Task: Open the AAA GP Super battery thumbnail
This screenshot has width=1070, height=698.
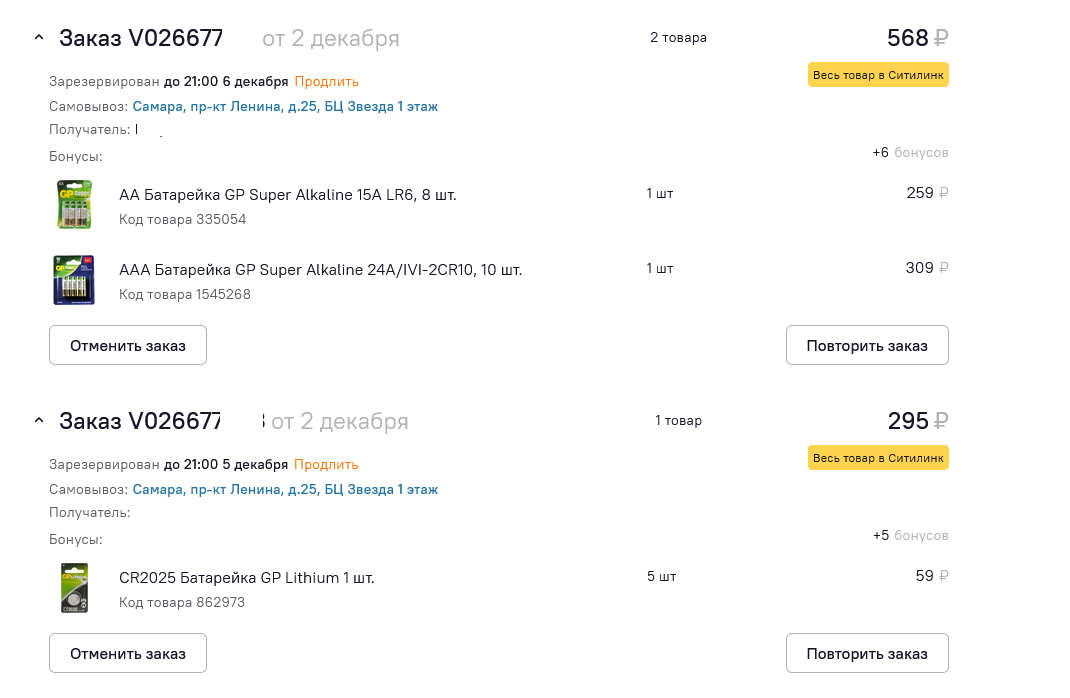Action: [74, 280]
